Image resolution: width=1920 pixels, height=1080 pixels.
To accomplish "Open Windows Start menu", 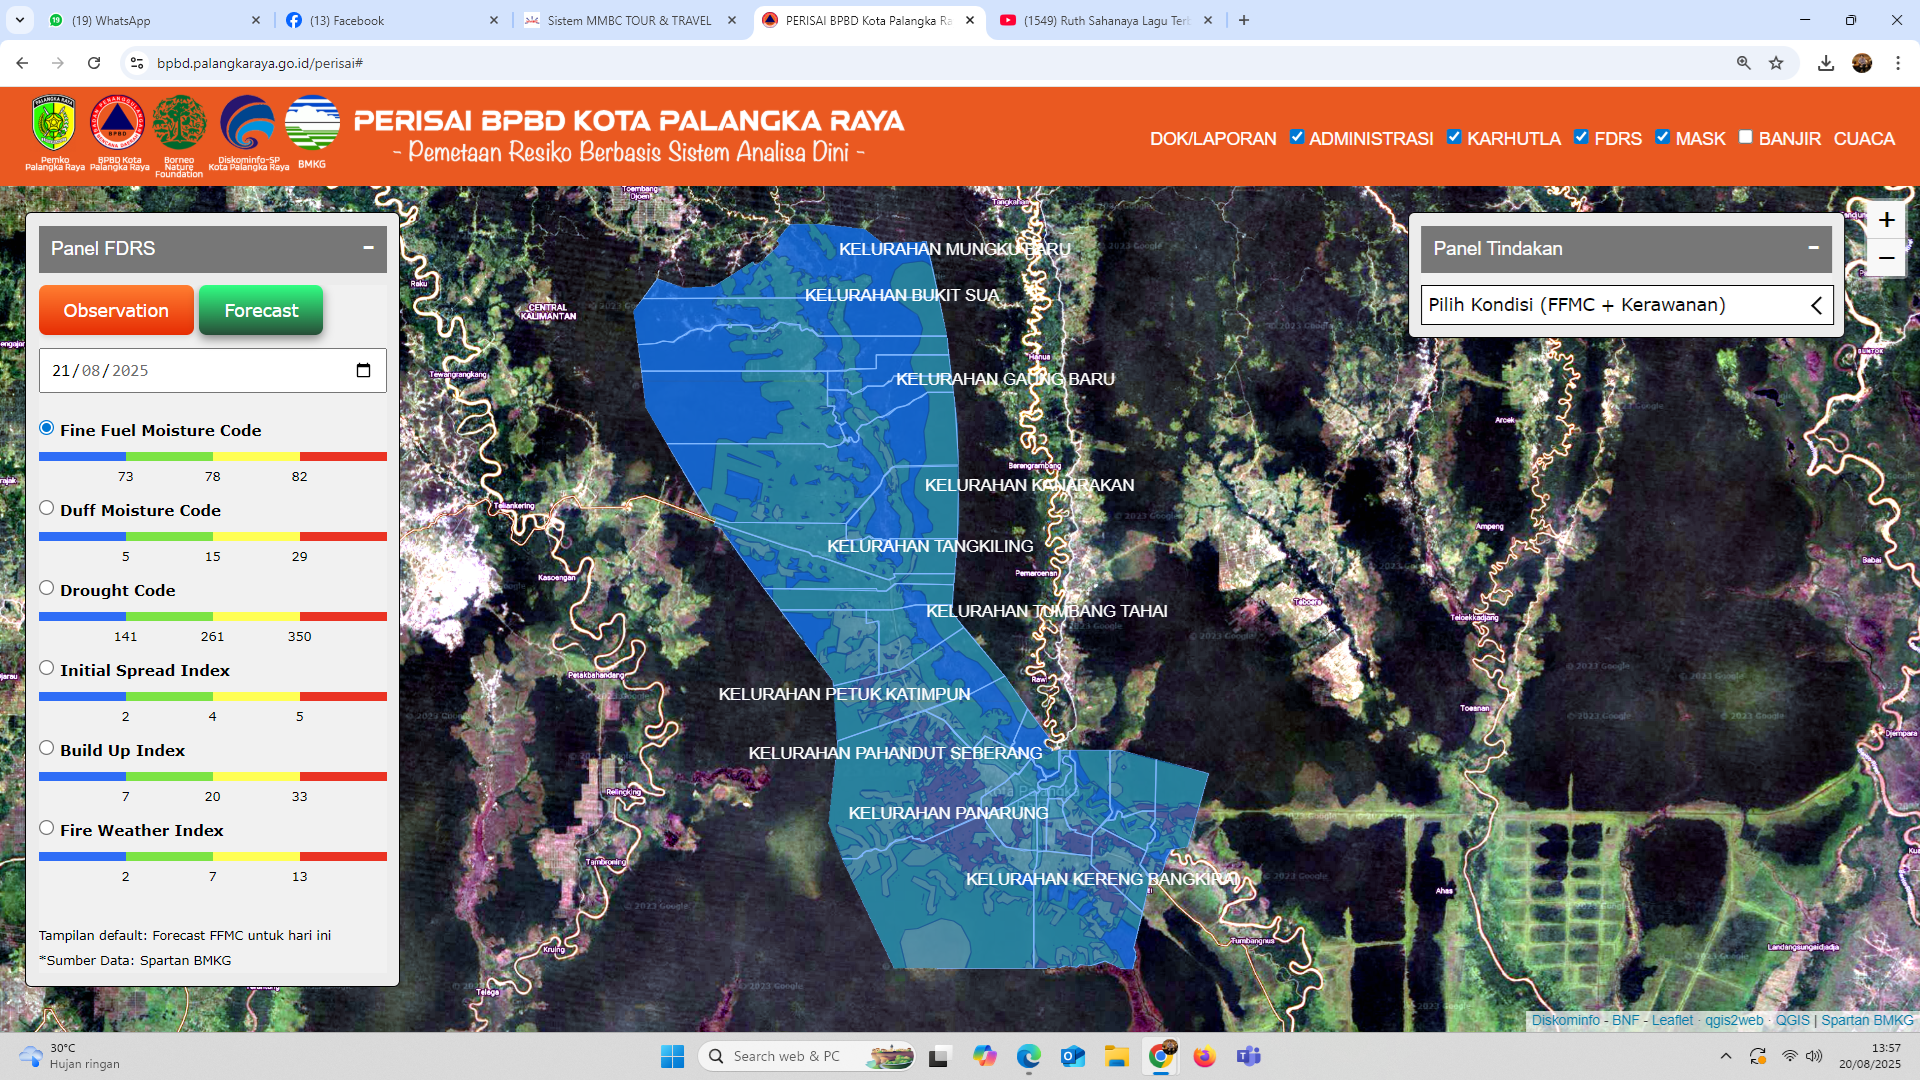I will [672, 1056].
